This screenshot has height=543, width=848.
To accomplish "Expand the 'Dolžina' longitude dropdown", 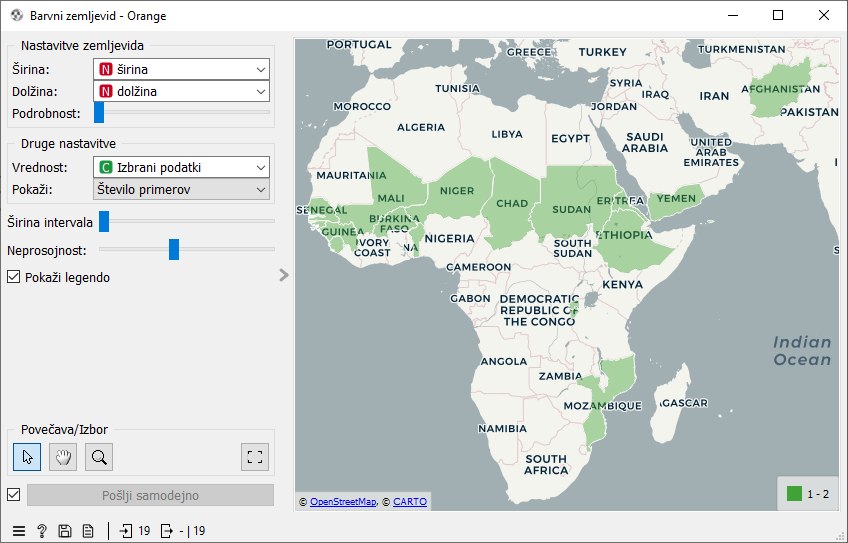I will 181,91.
